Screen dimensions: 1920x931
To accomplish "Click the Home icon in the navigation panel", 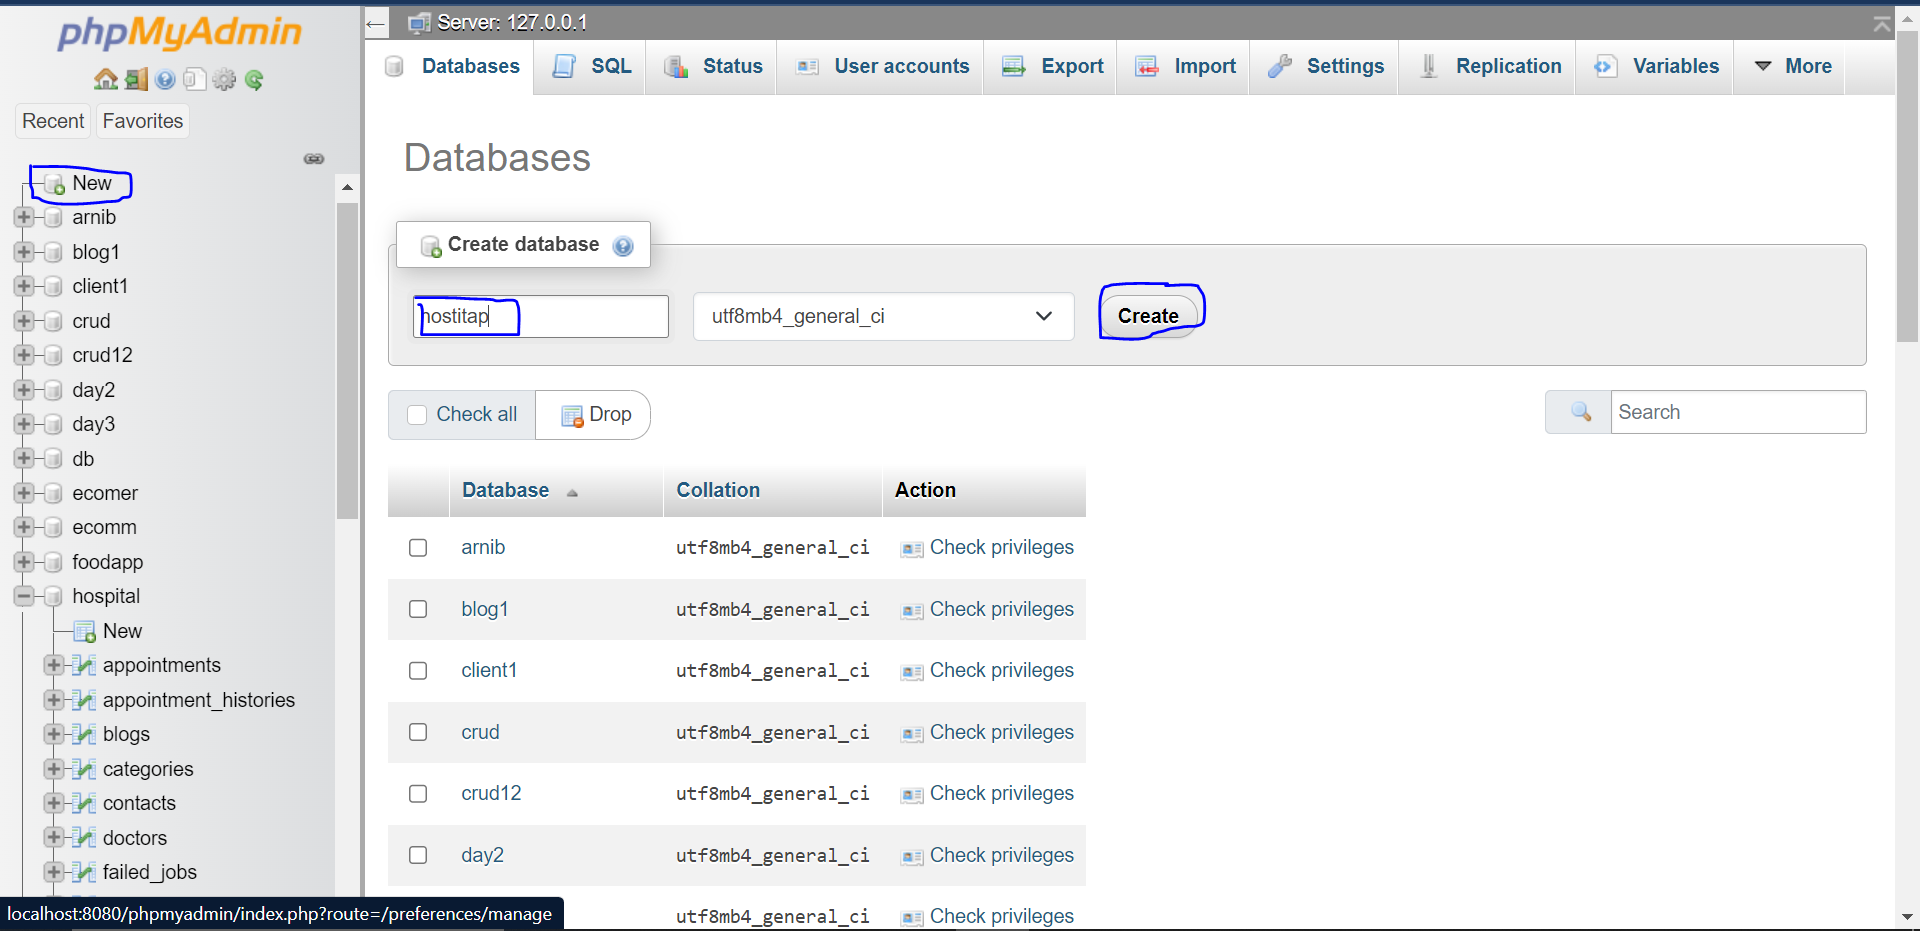I will (106, 80).
